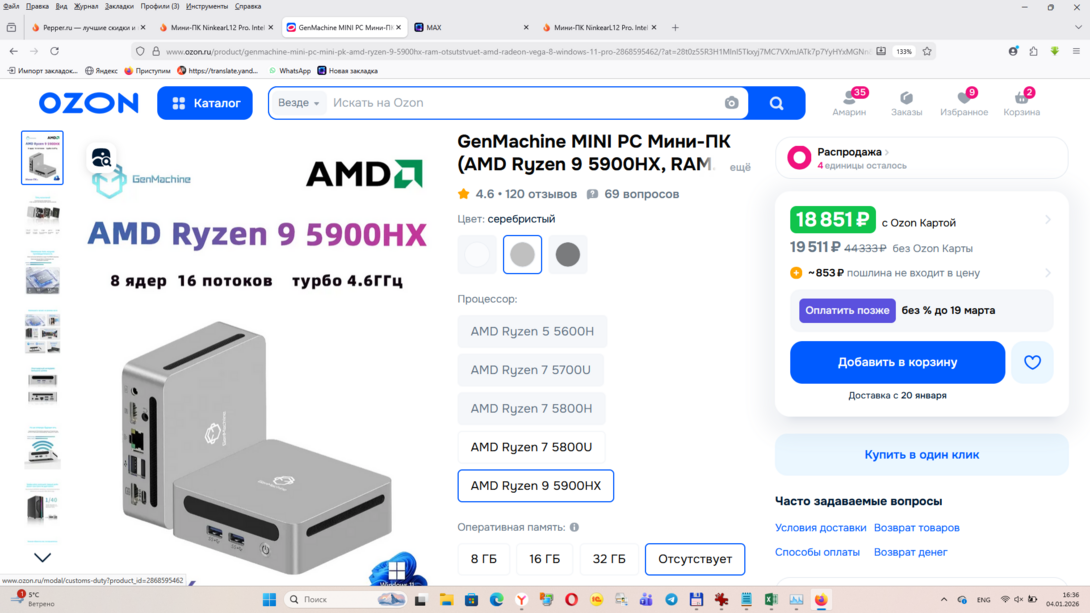Focus the Искать на Ozon search field
This screenshot has height=613, width=1090.
click(x=525, y=103)
